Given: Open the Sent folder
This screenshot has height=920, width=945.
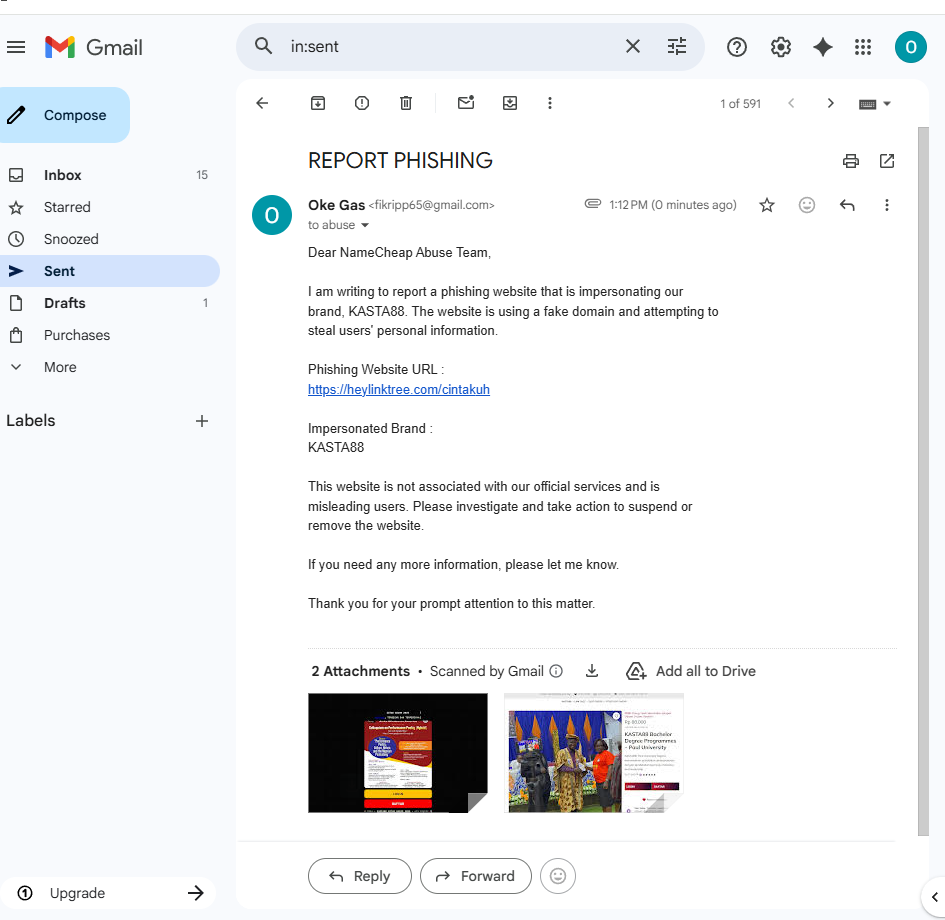Looking at the screenshot, I should (109, 271).
